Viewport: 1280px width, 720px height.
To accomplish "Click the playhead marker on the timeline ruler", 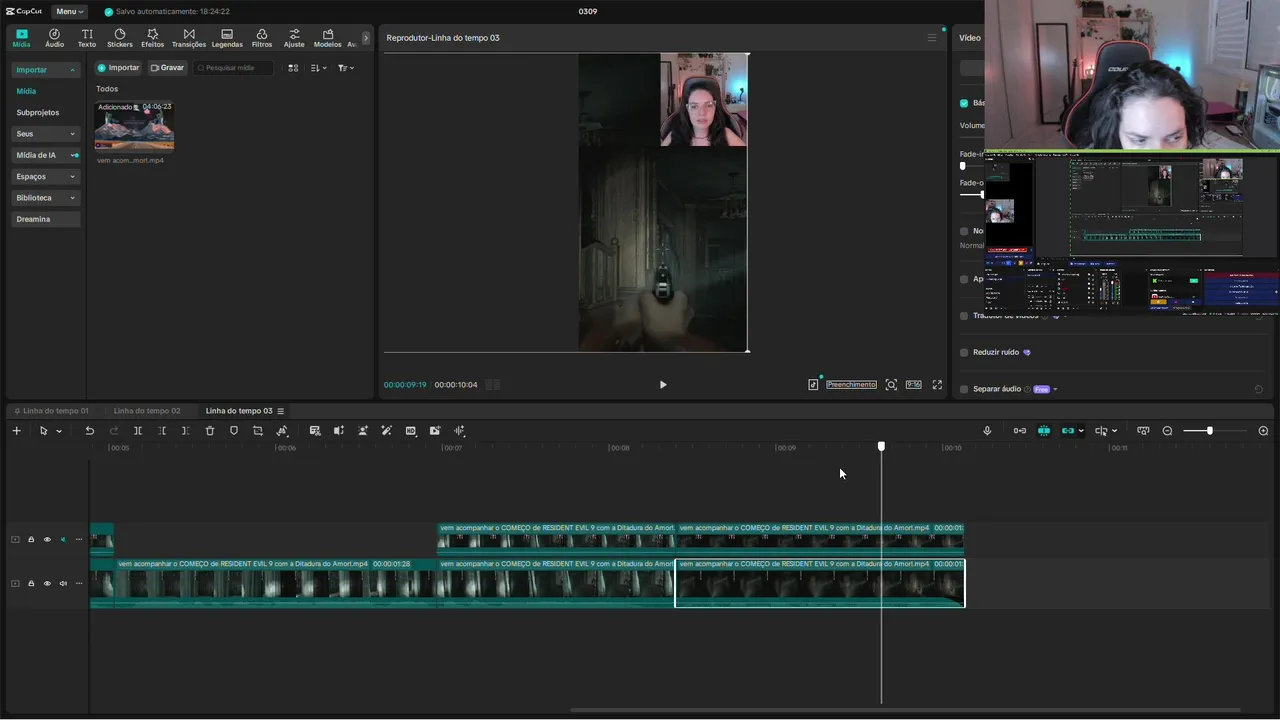I will point(881,446).
